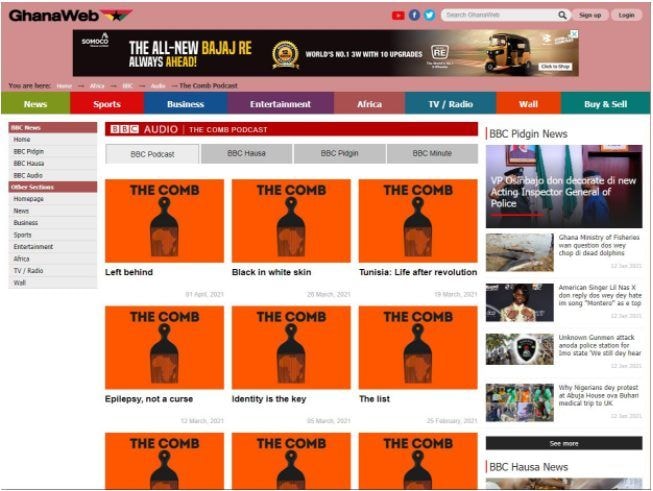This screenshot has height=491, width=653.
Task: Click the See more button
Action: (x=564, y=444)
